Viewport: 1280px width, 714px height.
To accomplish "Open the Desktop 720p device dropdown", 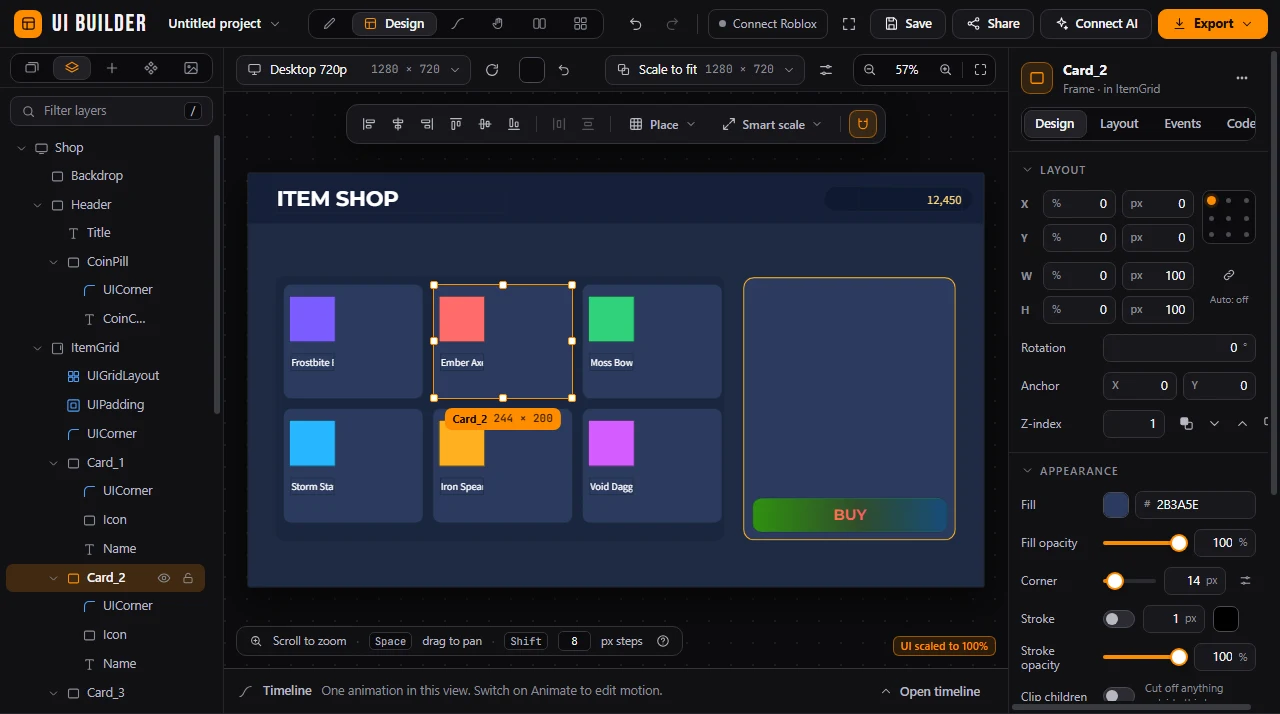I will (354, 70).
